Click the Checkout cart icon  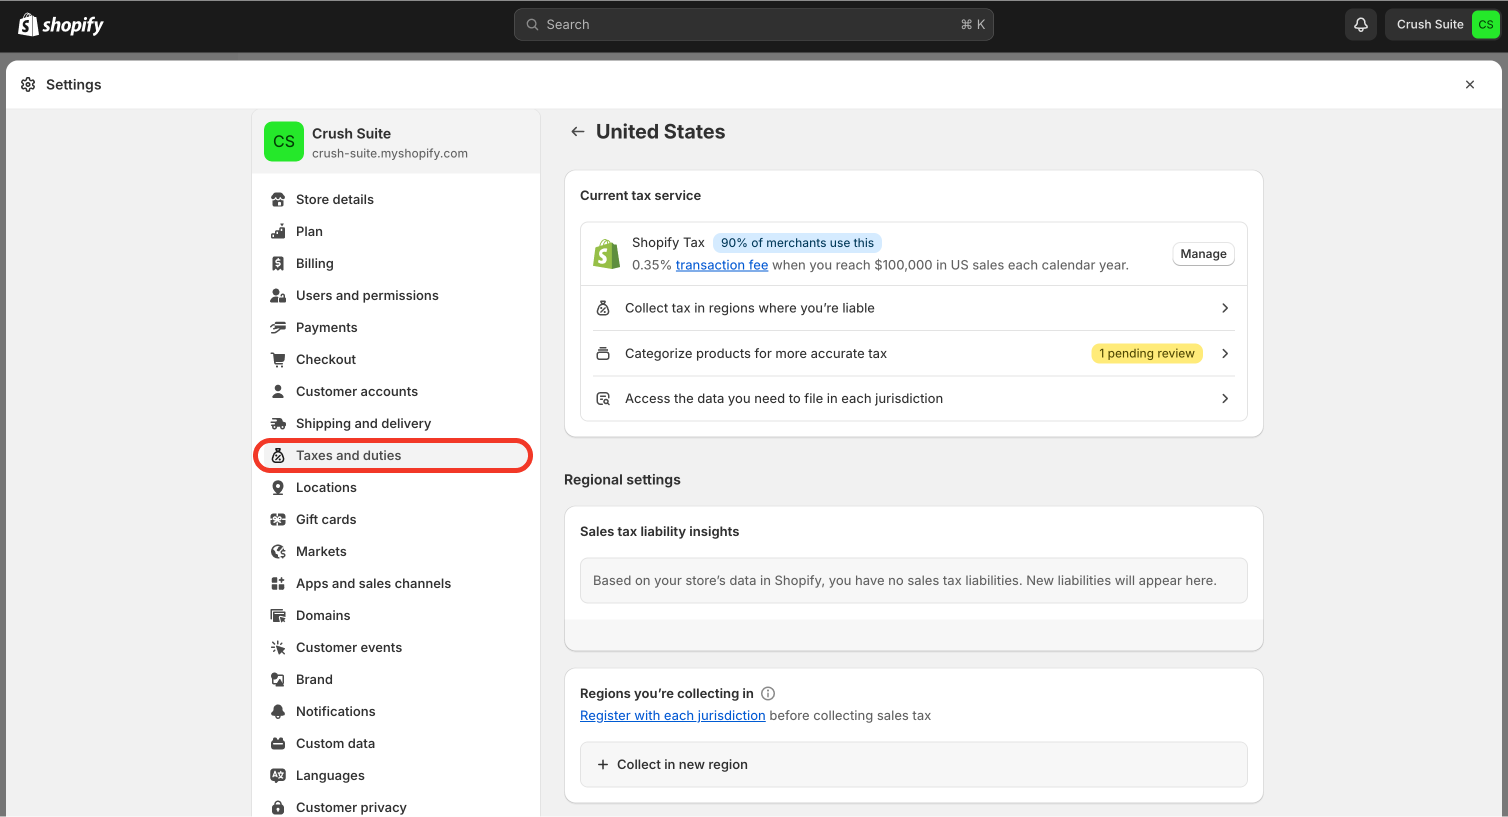click(278, 360)
